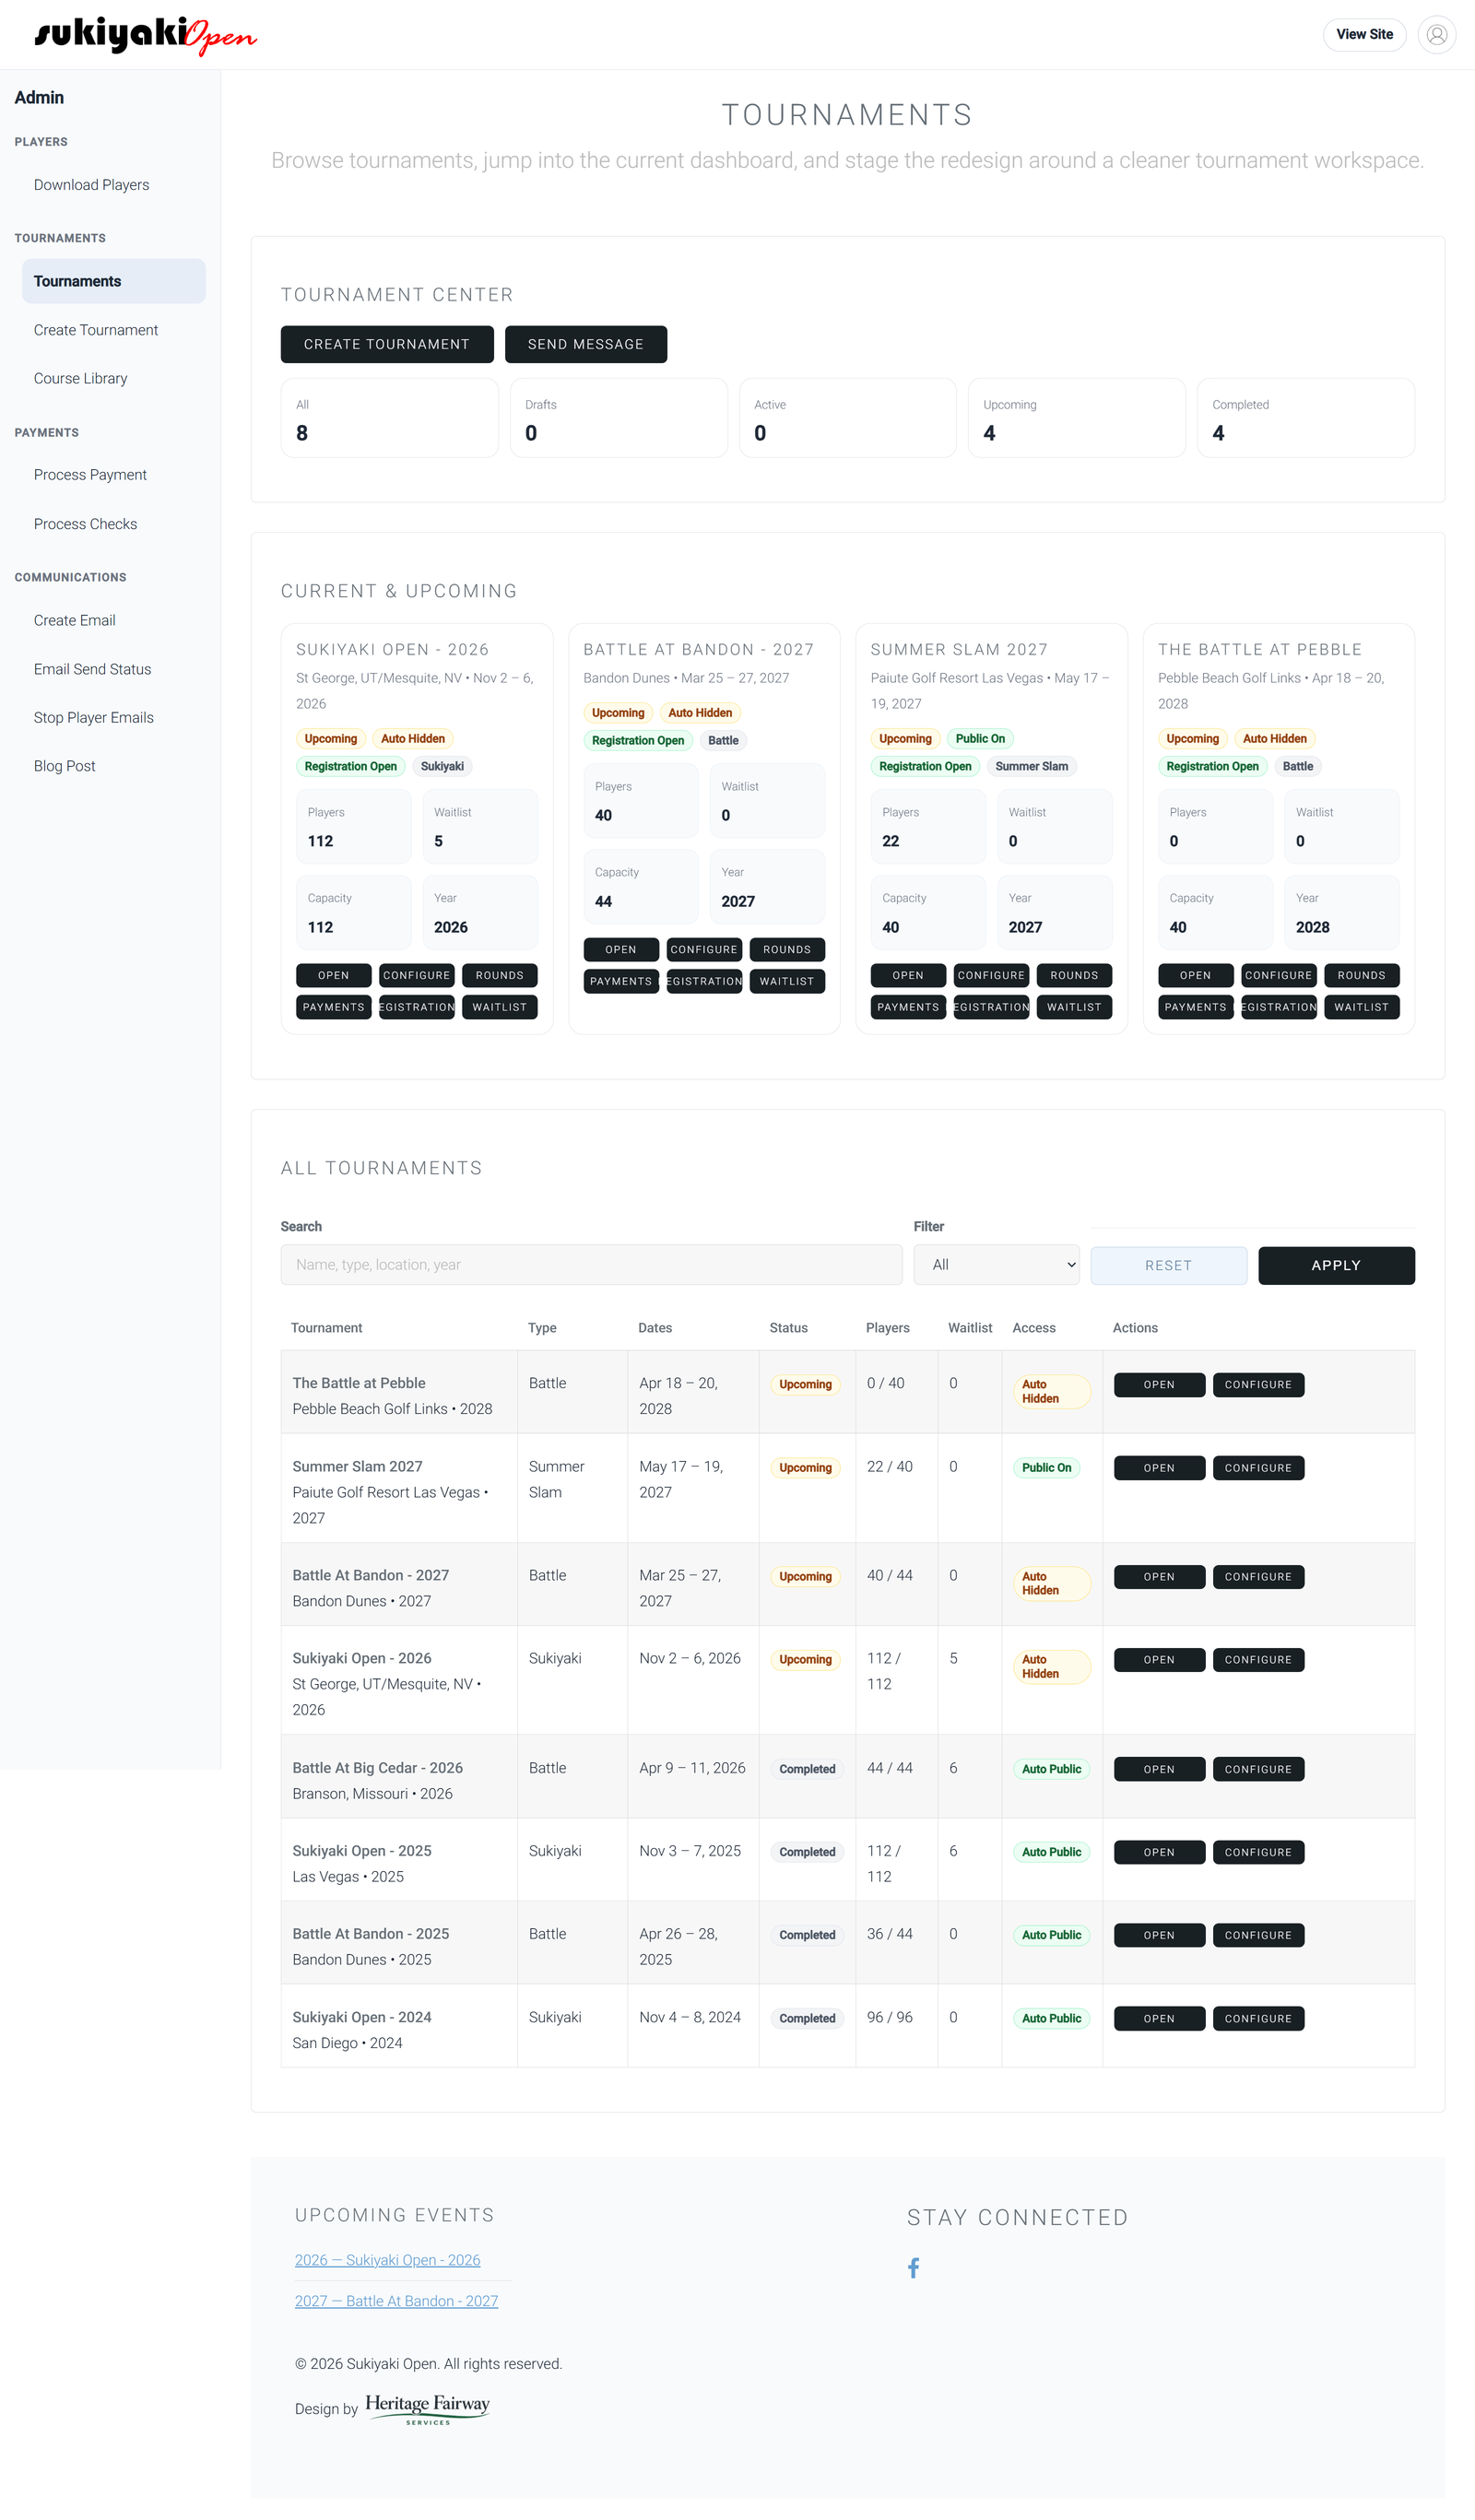Open Rounds on Battle At Bandon - 2027 card
Screen dimensions: 1475x2520
click(x=787, y=949)
